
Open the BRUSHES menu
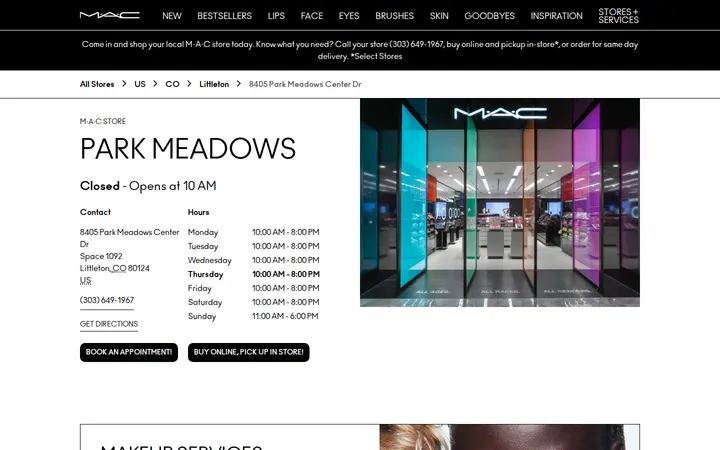tap(394, 16)
